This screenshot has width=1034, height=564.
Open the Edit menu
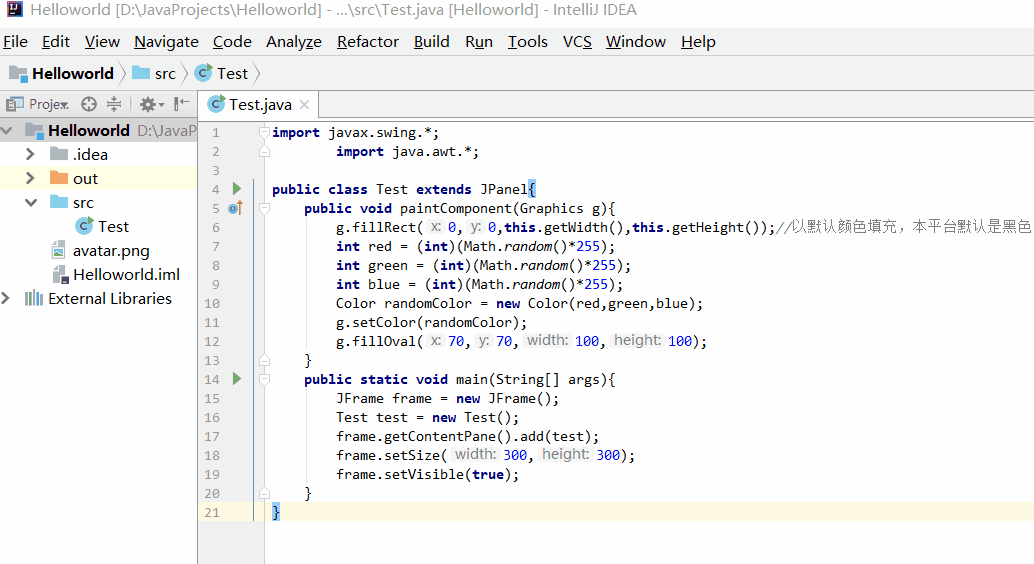click(55, 42)
